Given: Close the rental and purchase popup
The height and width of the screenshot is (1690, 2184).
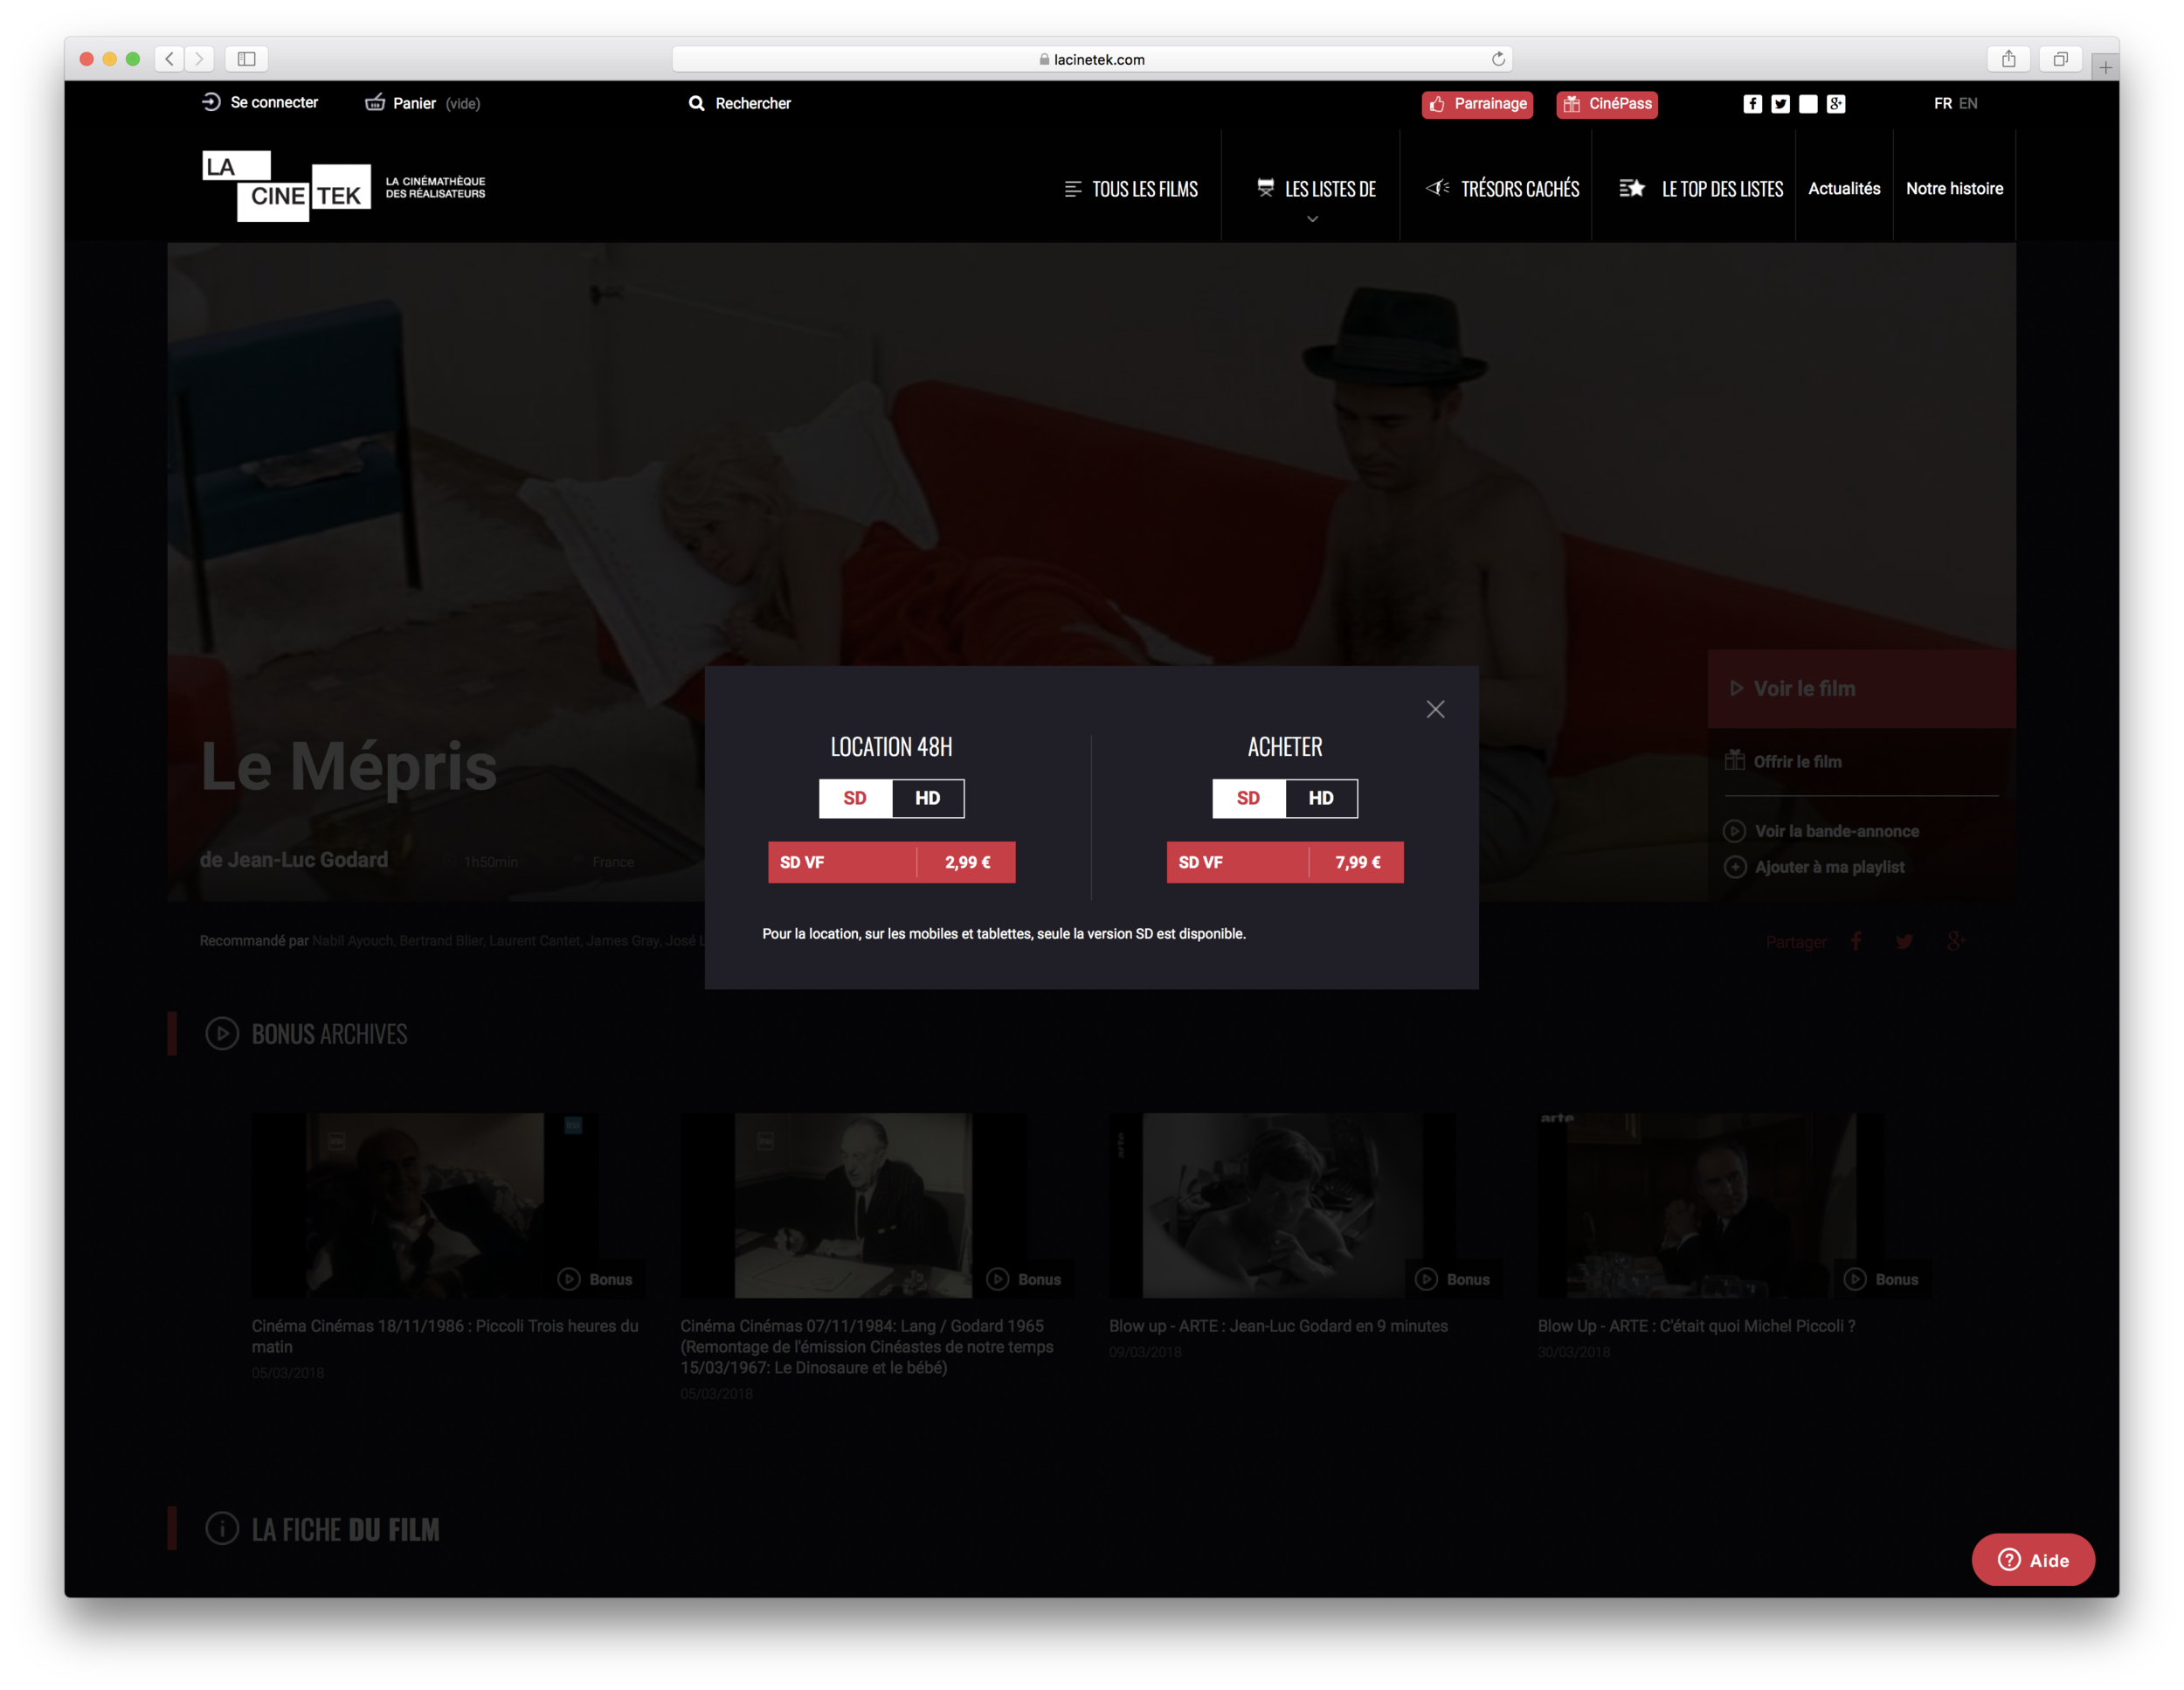Looking at the screenshot, I should point(1435,709).
